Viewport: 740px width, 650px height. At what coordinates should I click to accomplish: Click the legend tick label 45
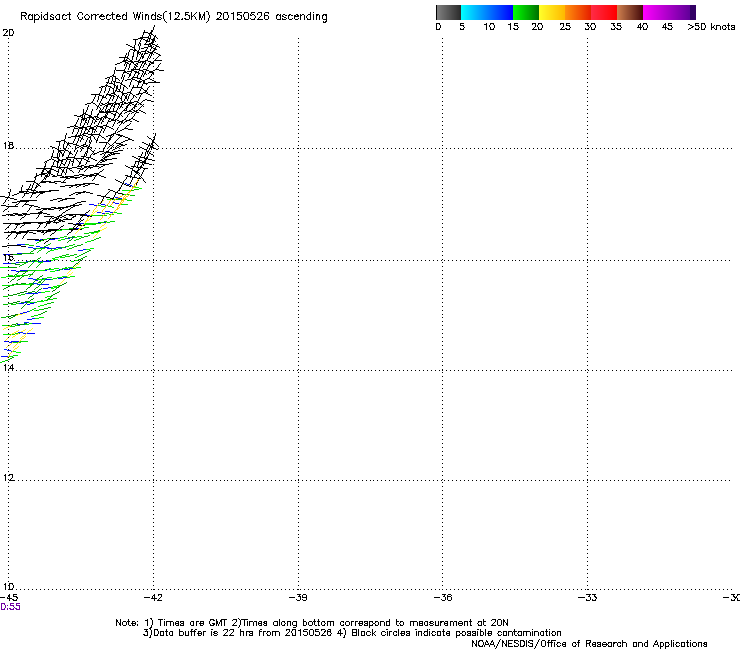667,27
